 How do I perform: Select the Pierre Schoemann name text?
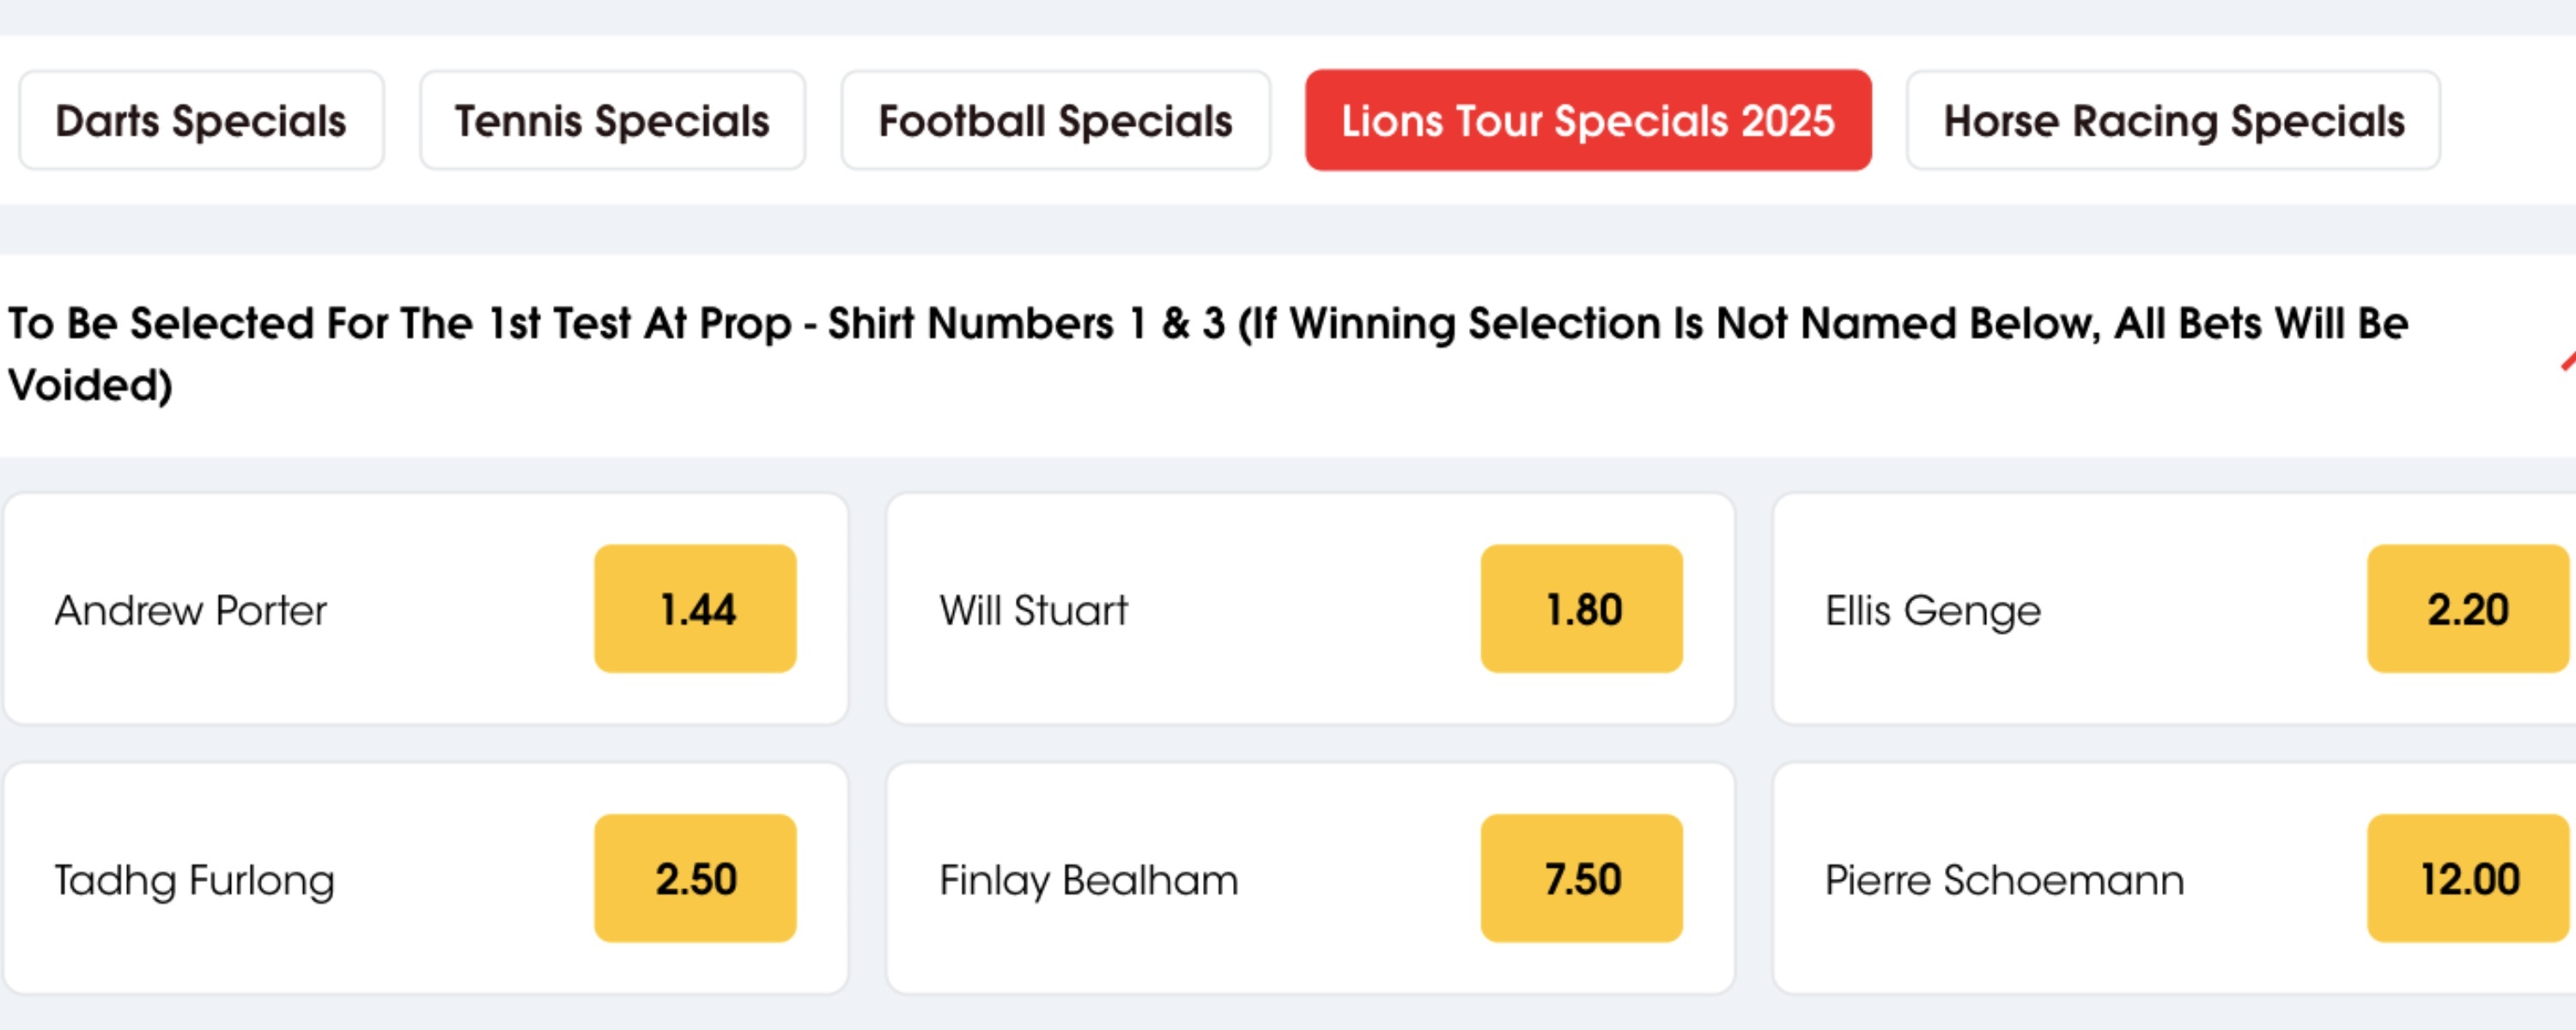pyautogui.click(x=2004, y=881)
